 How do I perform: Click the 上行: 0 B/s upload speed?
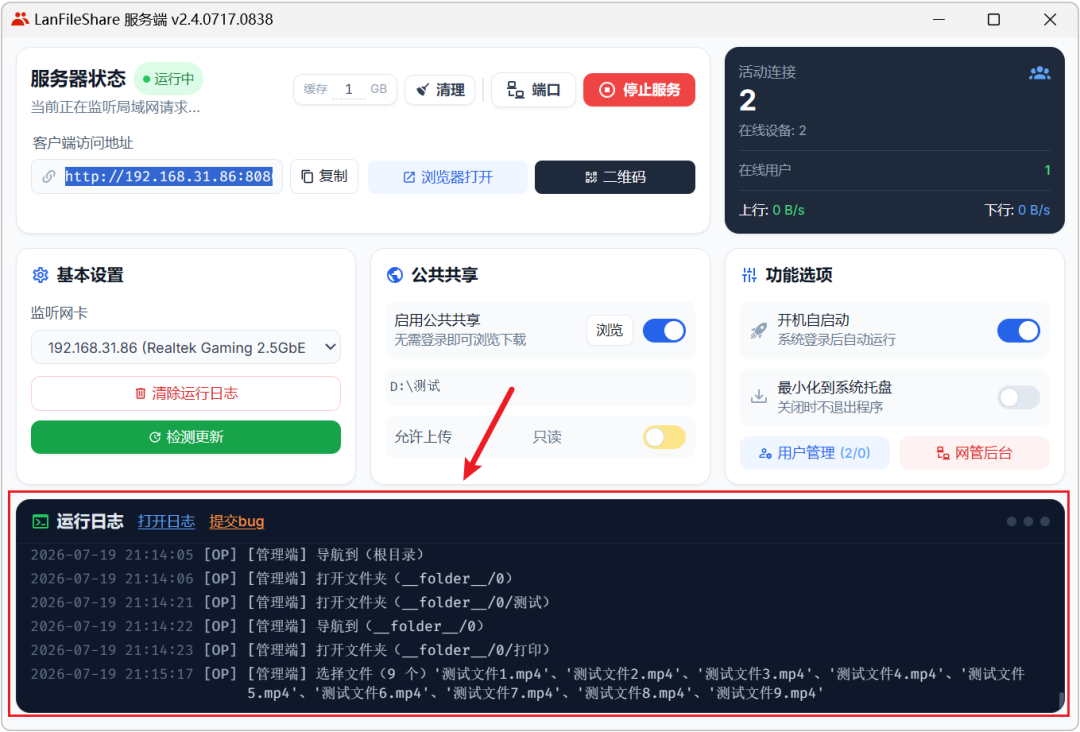pos(771,210)
